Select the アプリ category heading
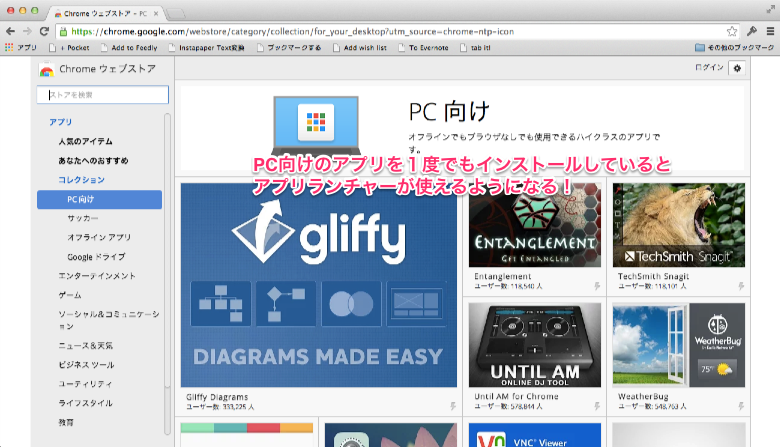This screenshot has height=447, width=780. point(60,122)
